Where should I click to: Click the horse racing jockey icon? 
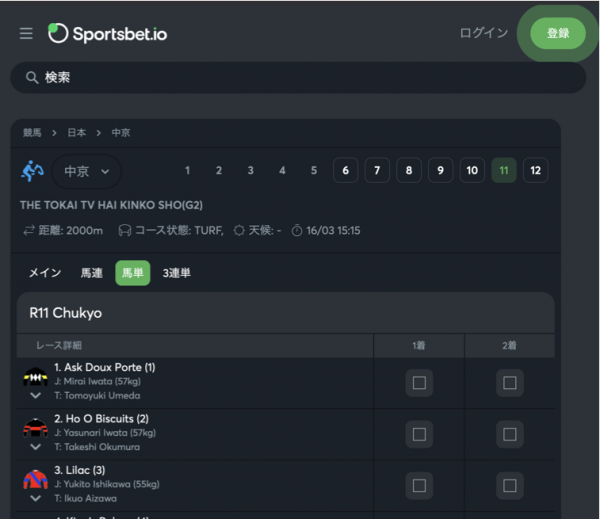32,171
